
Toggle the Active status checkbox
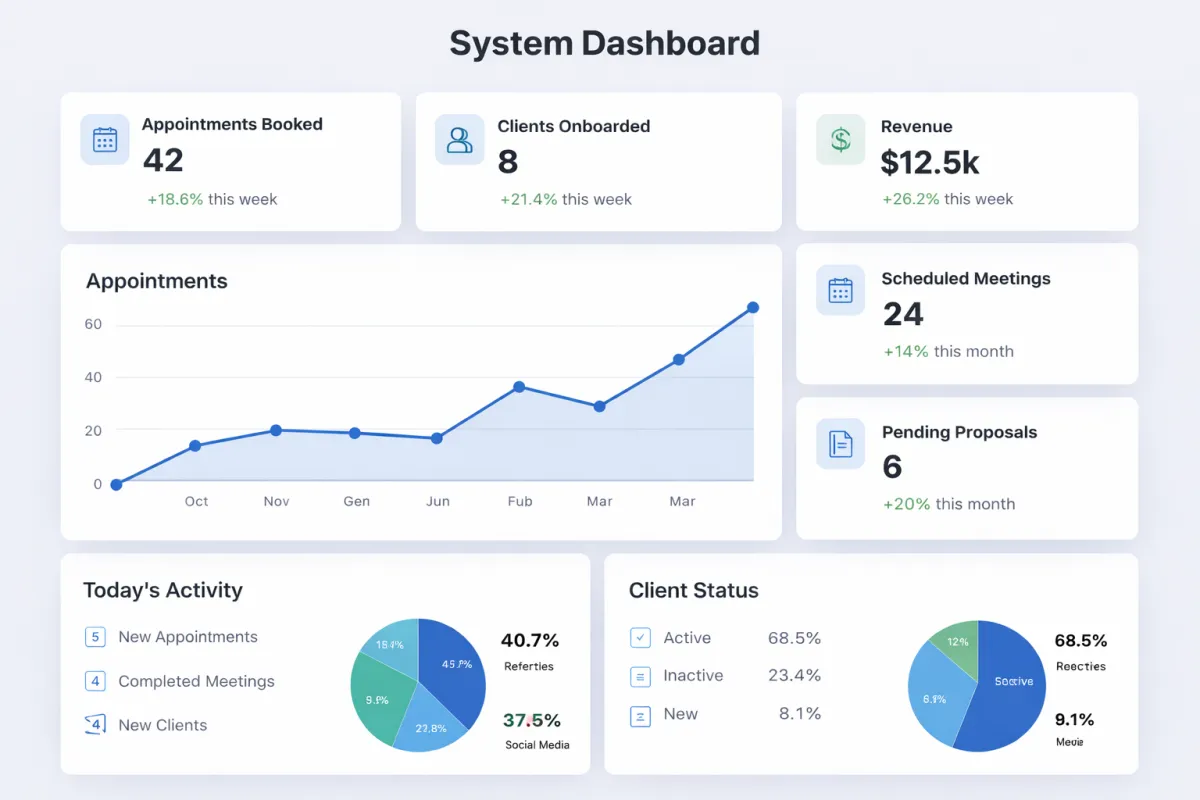[x=640, y=638]
